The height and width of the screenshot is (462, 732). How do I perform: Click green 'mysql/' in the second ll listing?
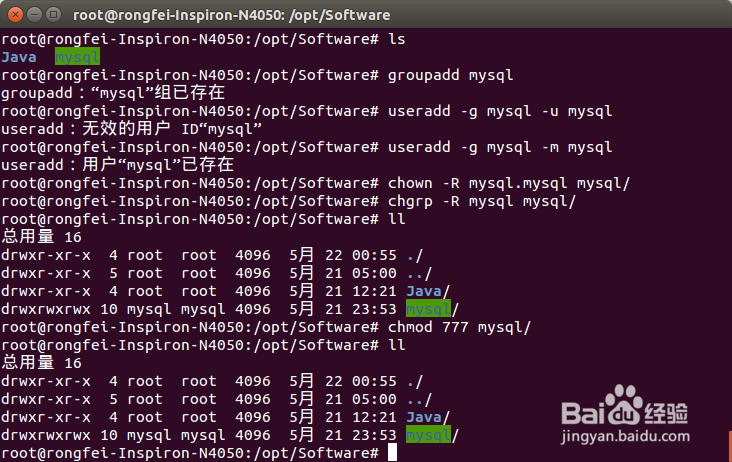pyautogui.click(x=433, y=435)
